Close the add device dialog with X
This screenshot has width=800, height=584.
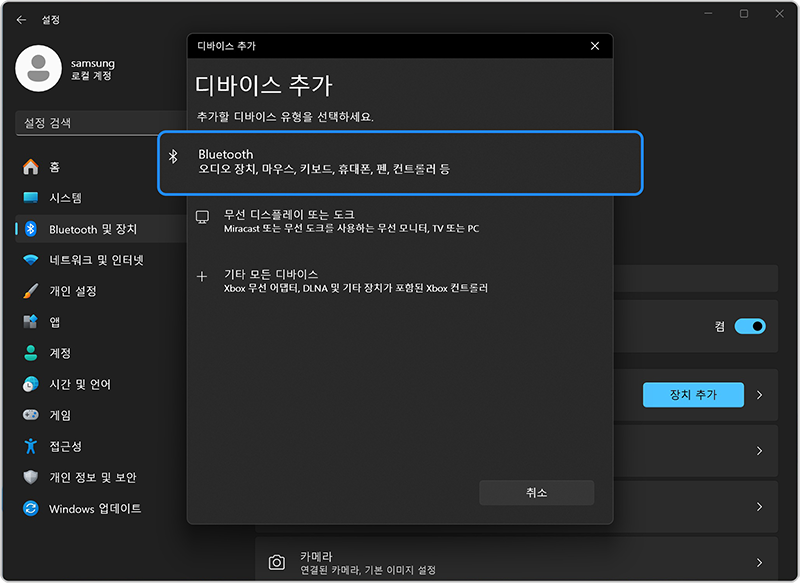[x=595, y=46]
